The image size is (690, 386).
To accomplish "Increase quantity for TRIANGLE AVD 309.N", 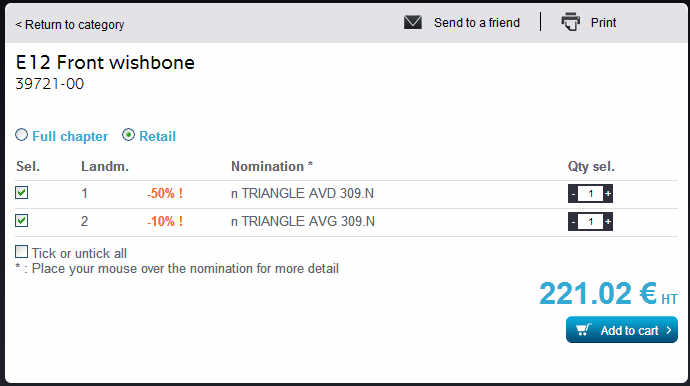I will (x=608, y=194).
